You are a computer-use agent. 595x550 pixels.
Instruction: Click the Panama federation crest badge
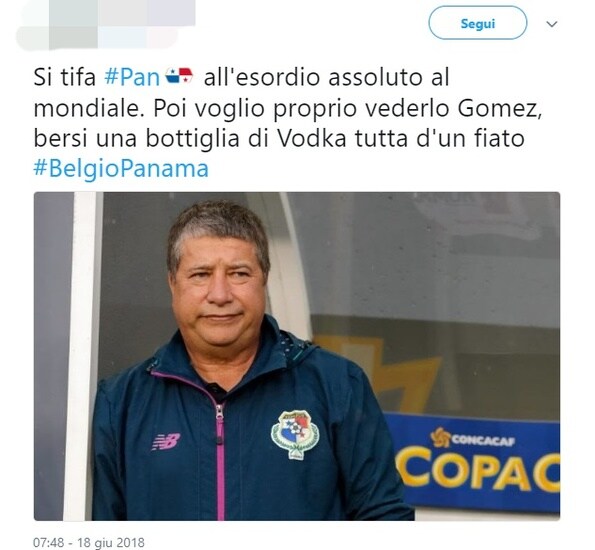pyautogui.click(x=295, y=434)
